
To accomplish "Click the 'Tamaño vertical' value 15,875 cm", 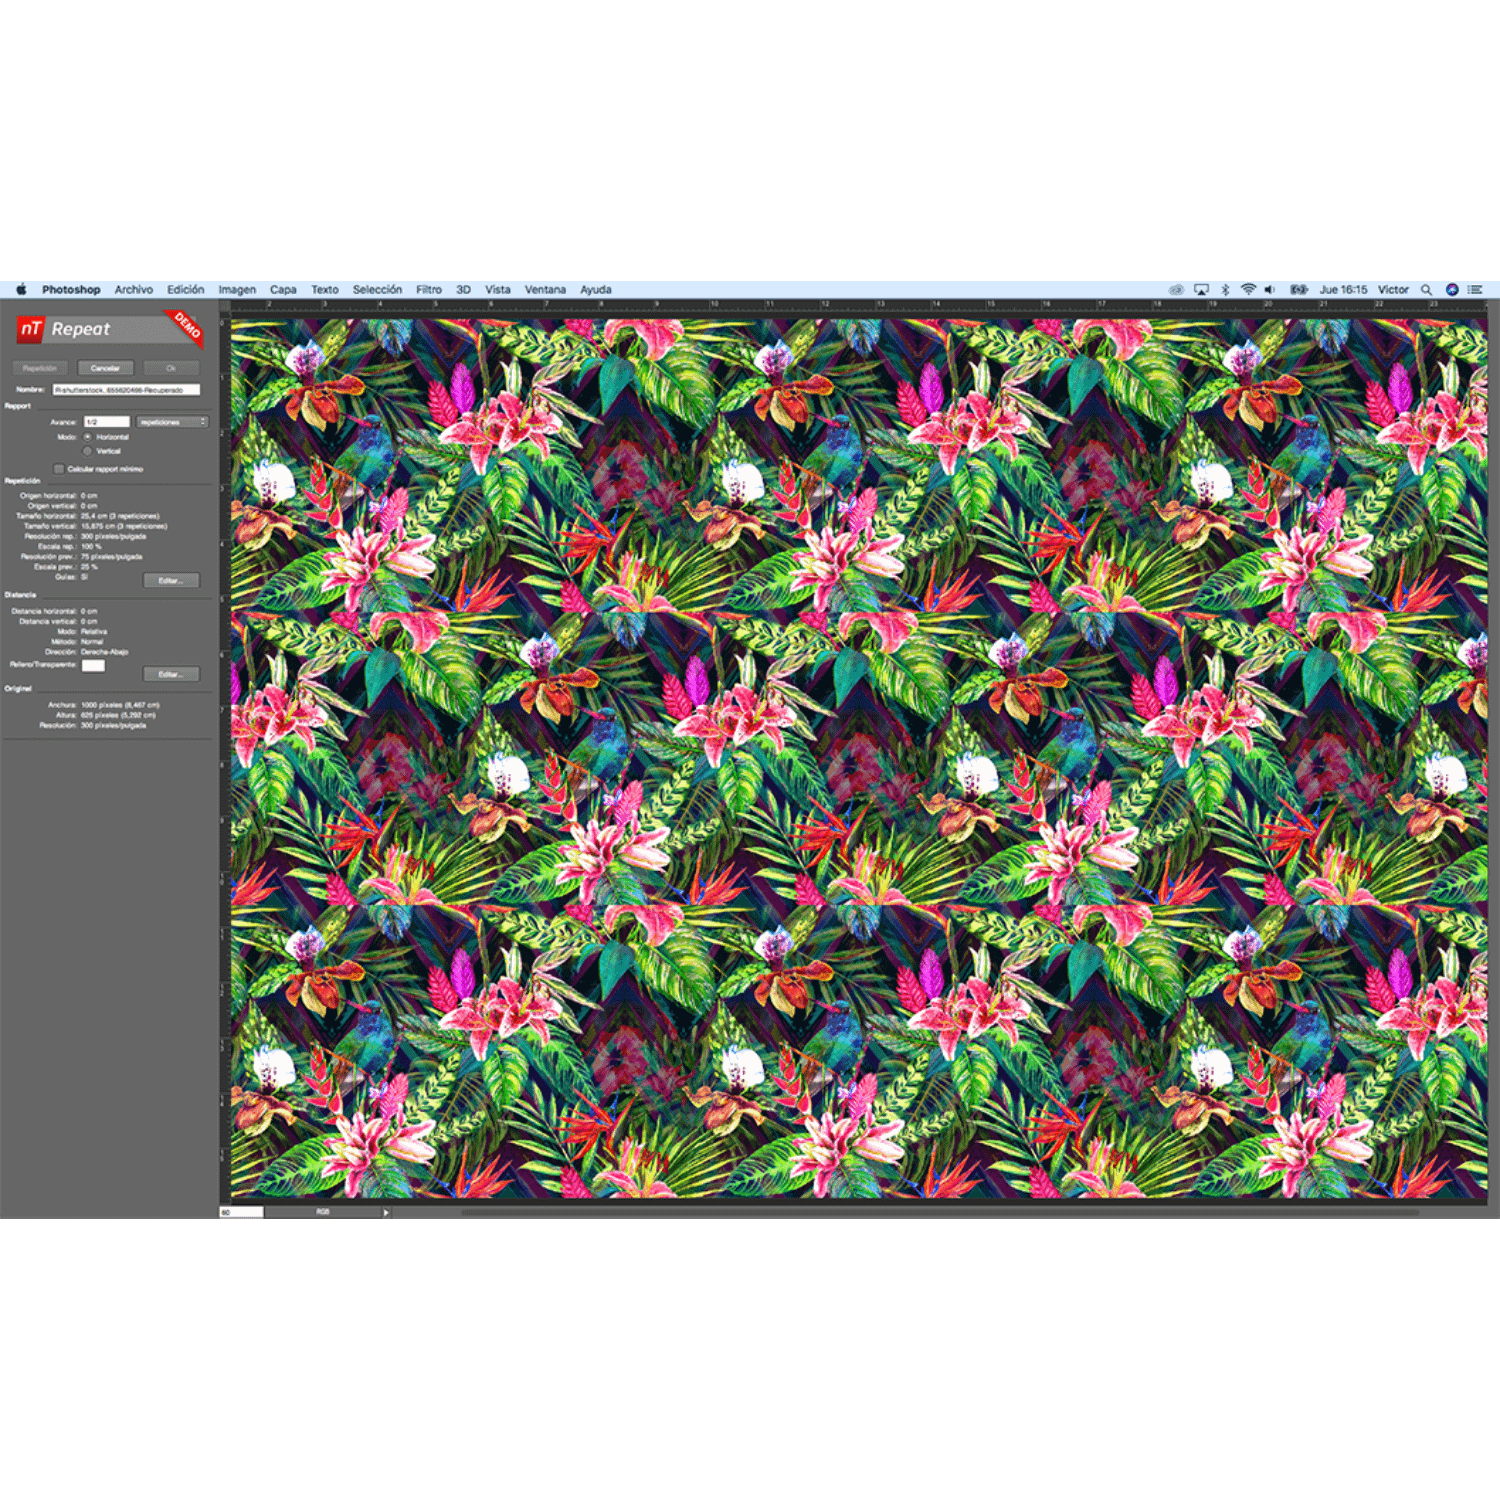I will [x=124, y=526].
